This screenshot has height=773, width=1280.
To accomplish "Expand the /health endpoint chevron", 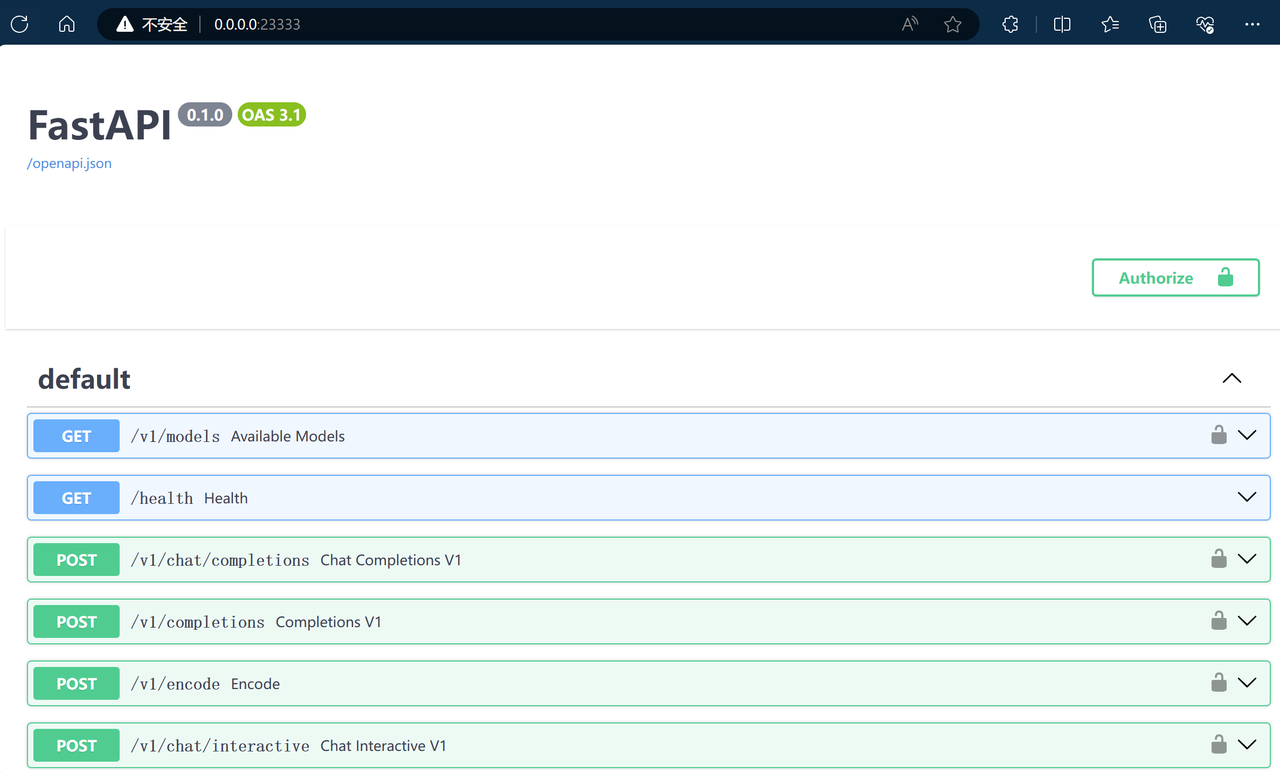I will click(x=1247, y=497).
